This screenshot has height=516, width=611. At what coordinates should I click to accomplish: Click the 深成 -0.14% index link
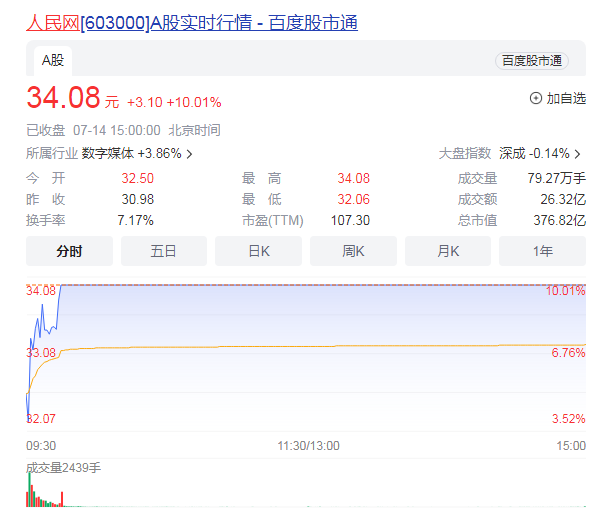click(x=534, y=154)
